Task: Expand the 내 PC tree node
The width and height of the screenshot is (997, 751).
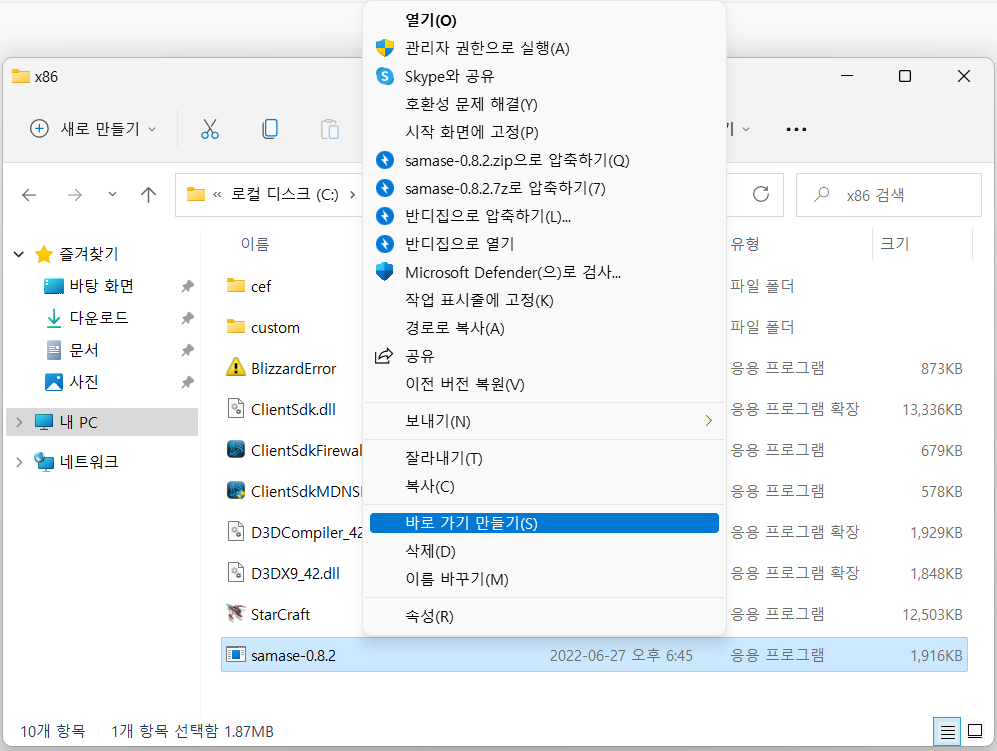Action: click(19, 422)
